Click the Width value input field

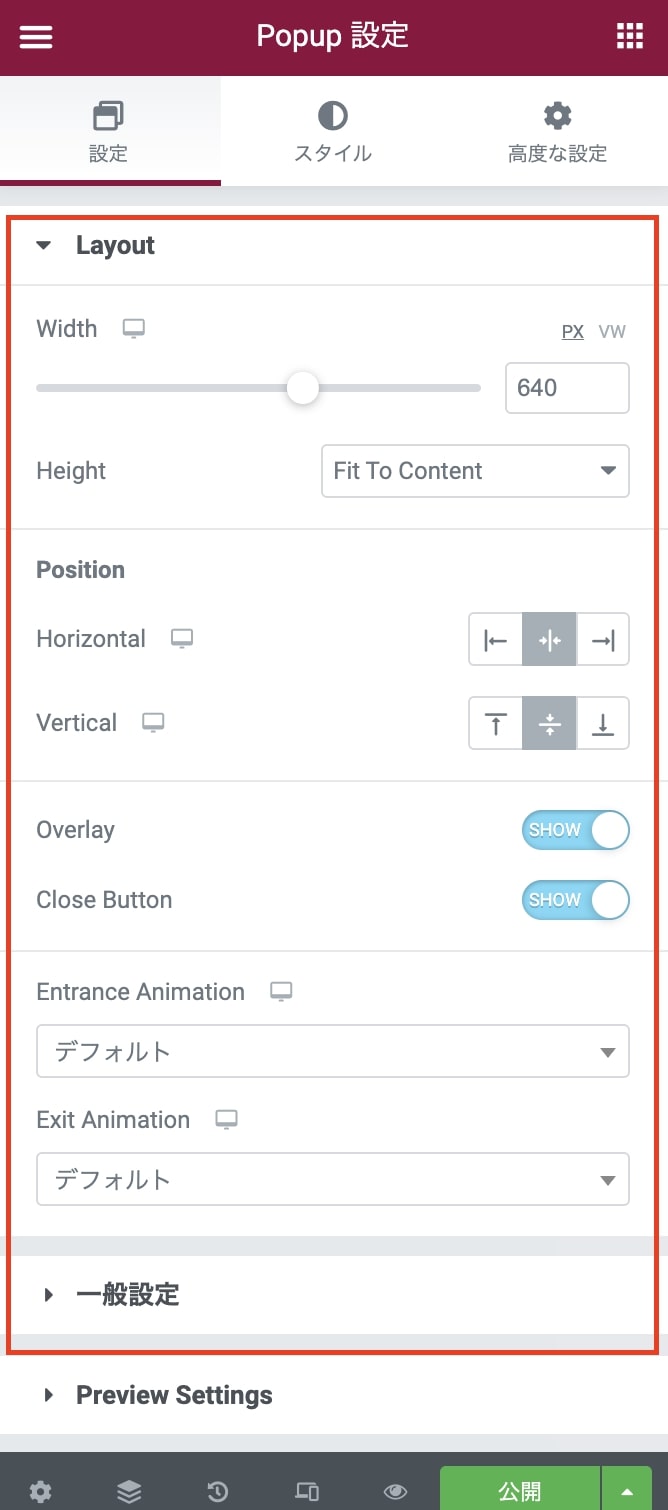pos(567,388)
